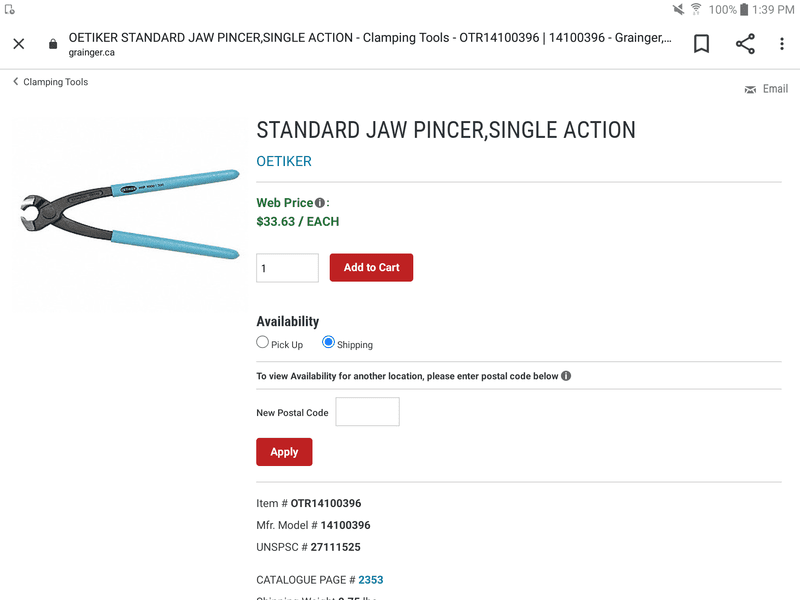Go back to Clamping Tools category
800x600 pixels.
pos(56,82)
